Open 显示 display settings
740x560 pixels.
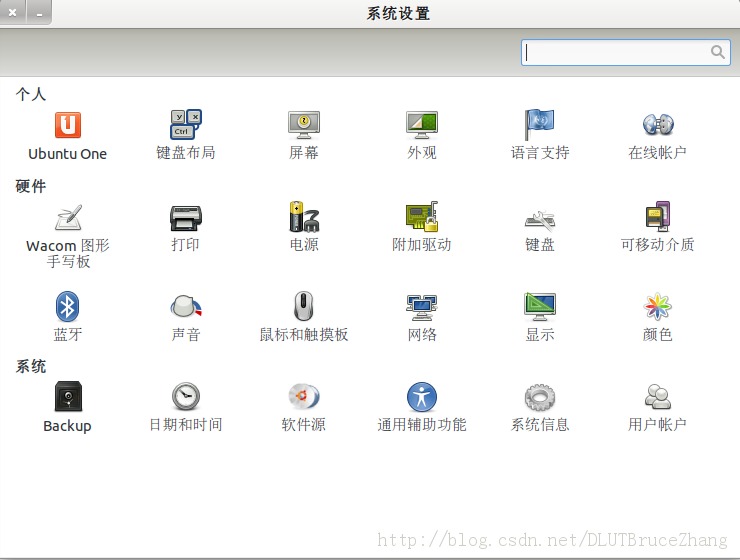tap(540, 307)
